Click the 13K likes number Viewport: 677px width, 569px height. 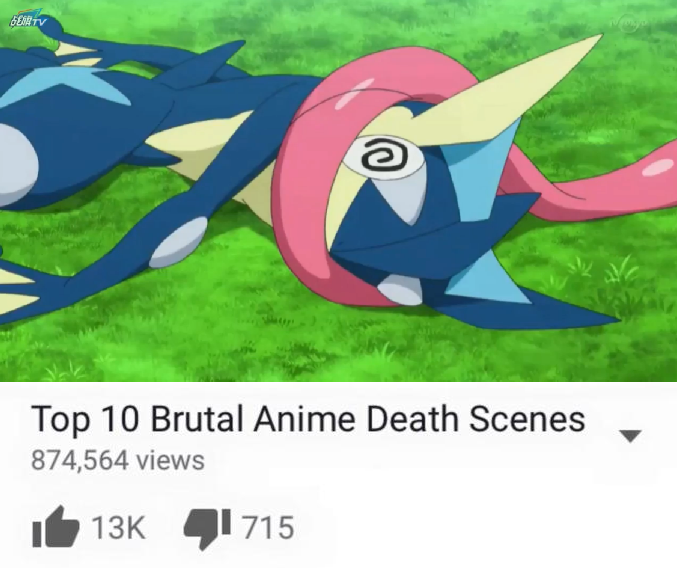coord(119,528)
